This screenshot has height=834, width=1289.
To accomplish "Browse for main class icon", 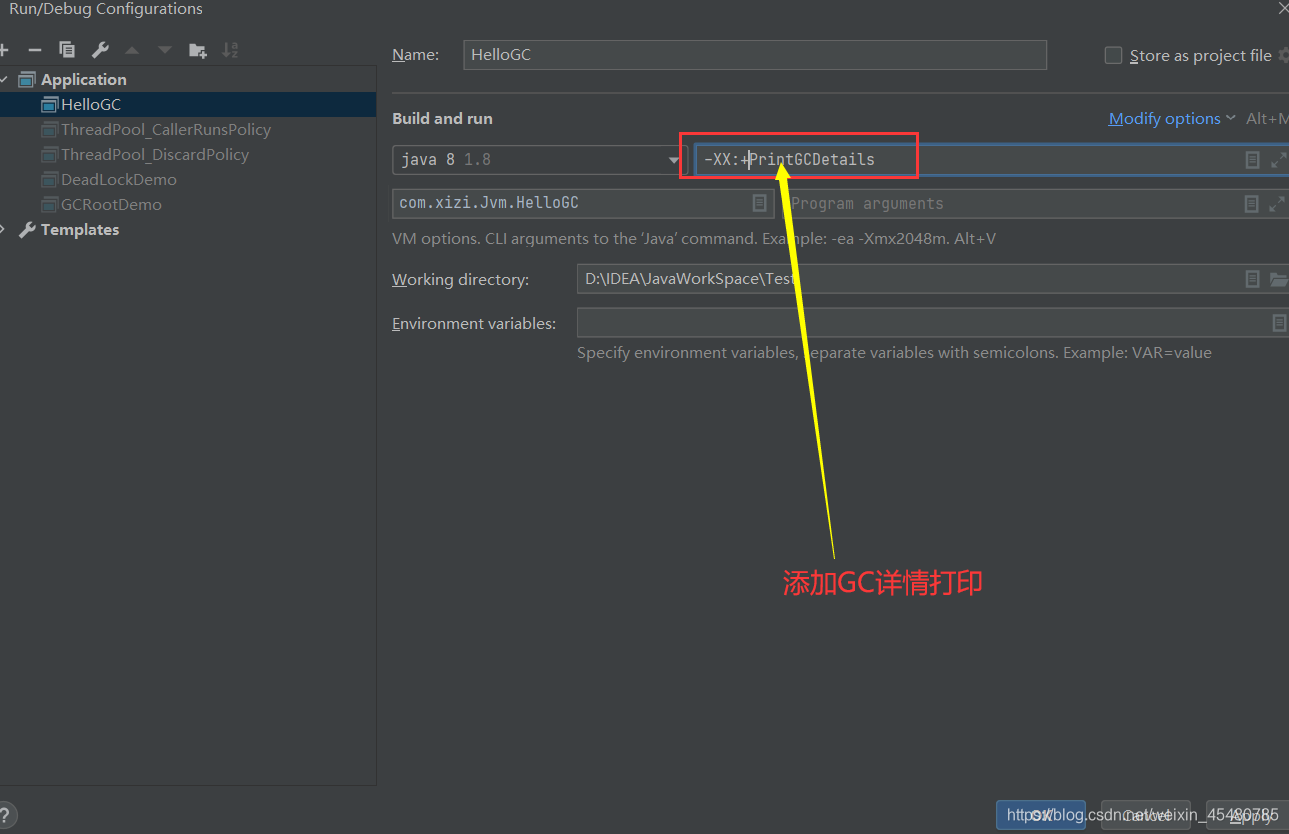I will [x=760, y=203].
